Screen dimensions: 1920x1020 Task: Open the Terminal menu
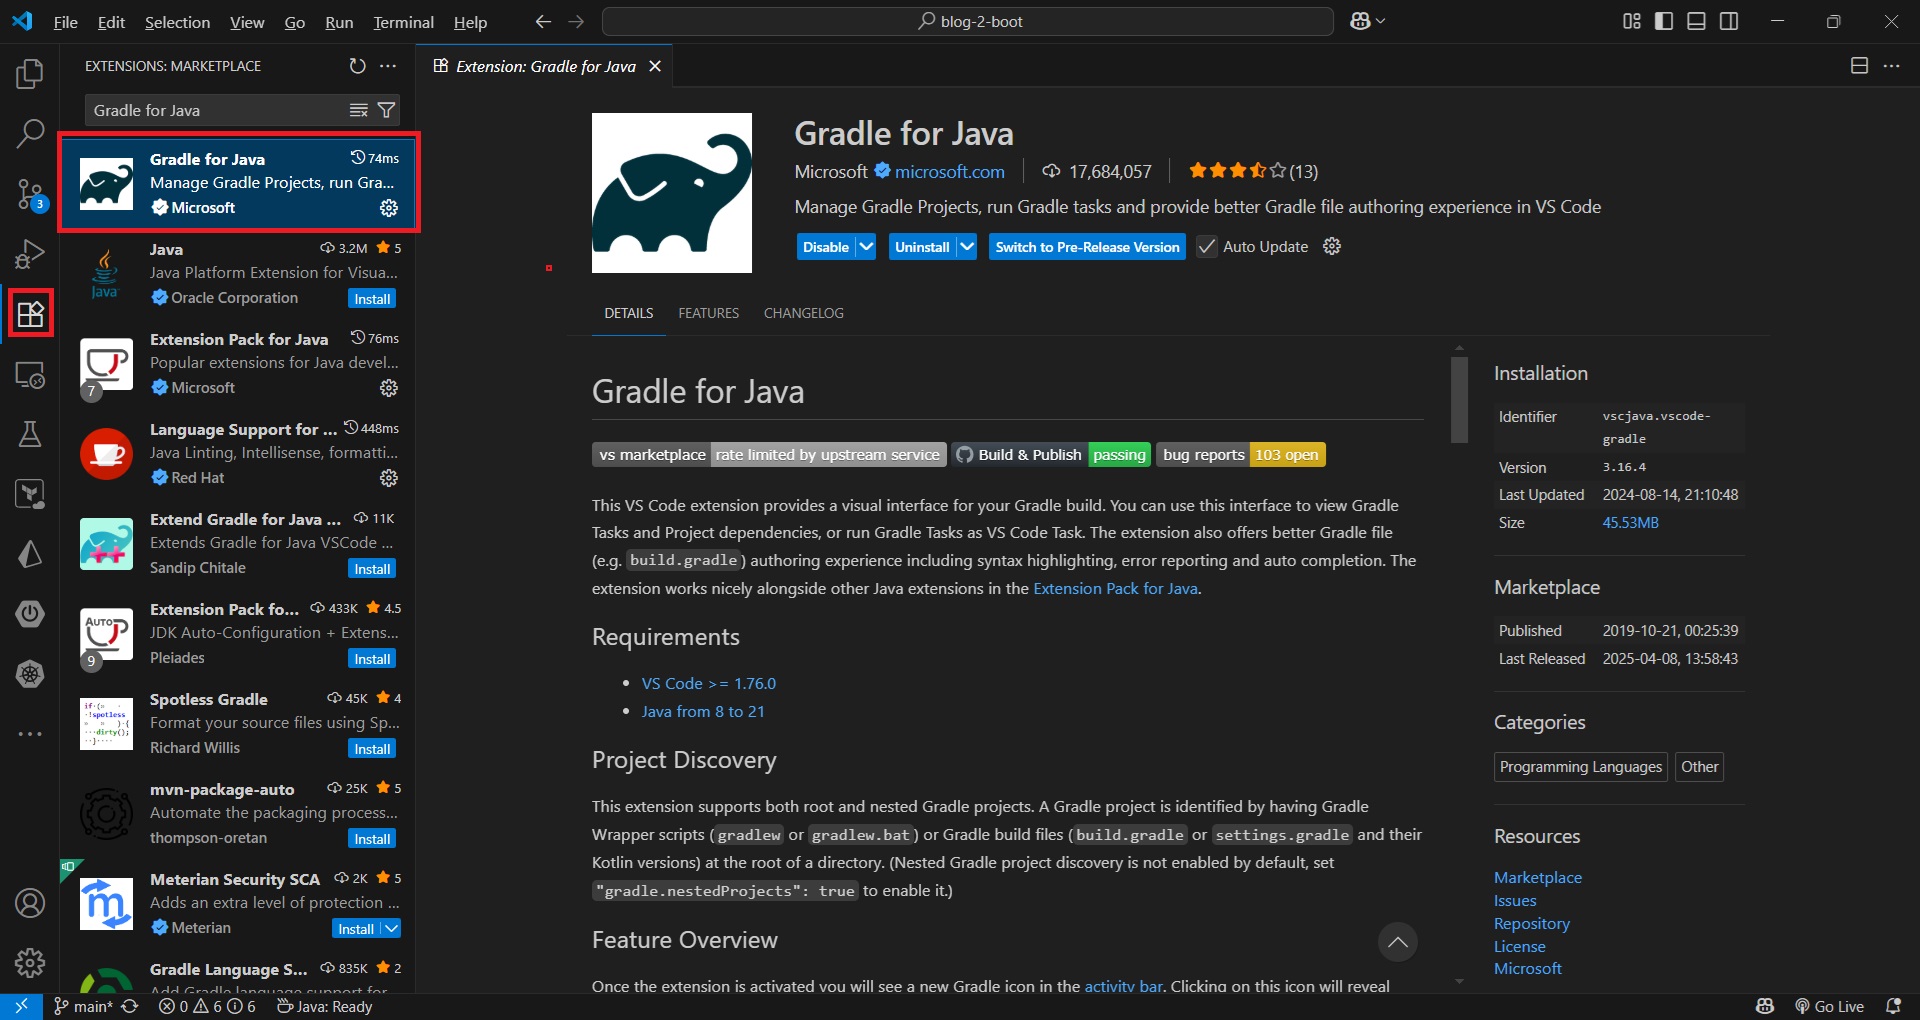403,22
